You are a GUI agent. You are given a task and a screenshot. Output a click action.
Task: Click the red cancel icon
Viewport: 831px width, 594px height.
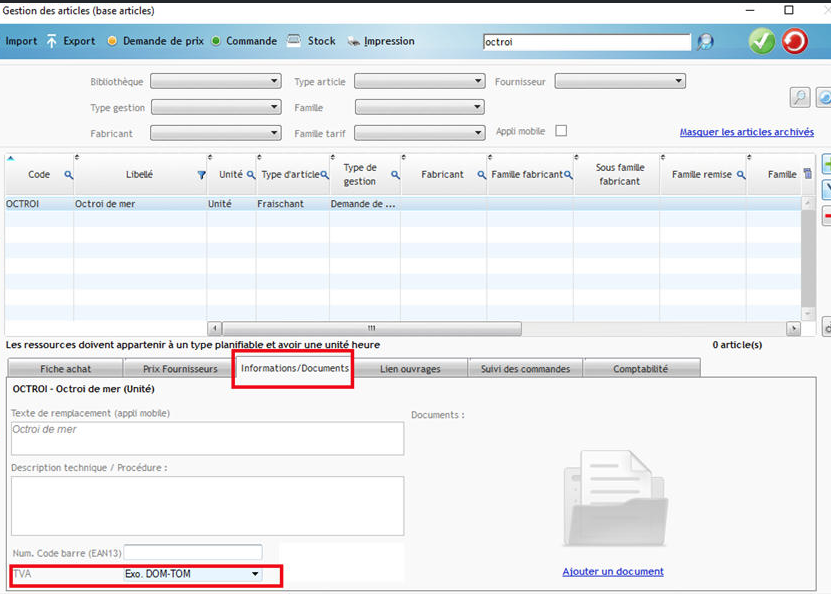click(794, 41)
